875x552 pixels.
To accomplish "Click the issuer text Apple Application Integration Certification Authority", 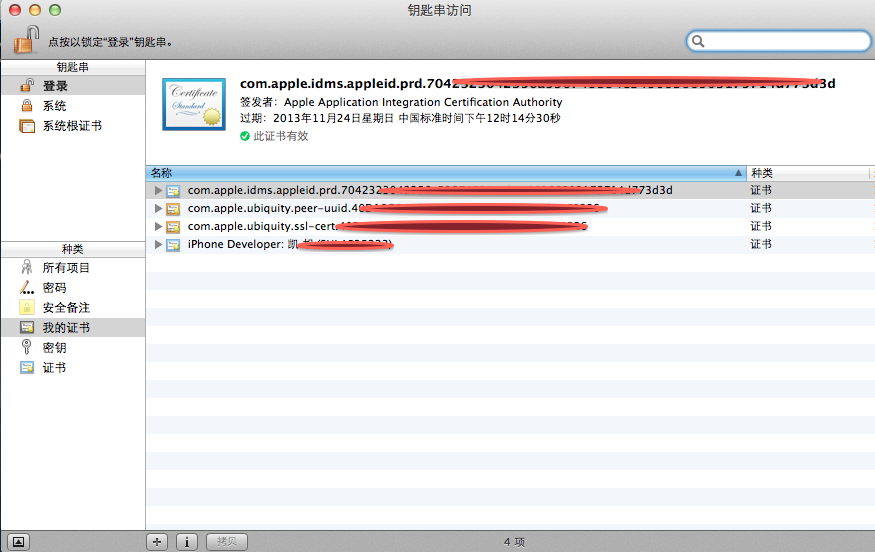I will (x=423, y=102).
